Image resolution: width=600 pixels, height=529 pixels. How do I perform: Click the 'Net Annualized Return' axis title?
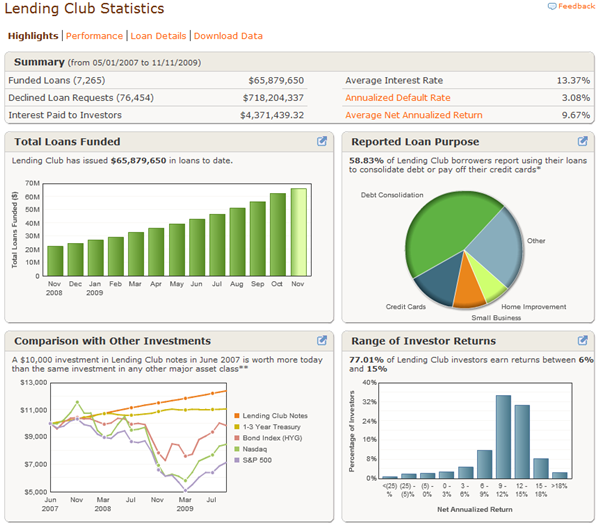(x=474, y=509)
